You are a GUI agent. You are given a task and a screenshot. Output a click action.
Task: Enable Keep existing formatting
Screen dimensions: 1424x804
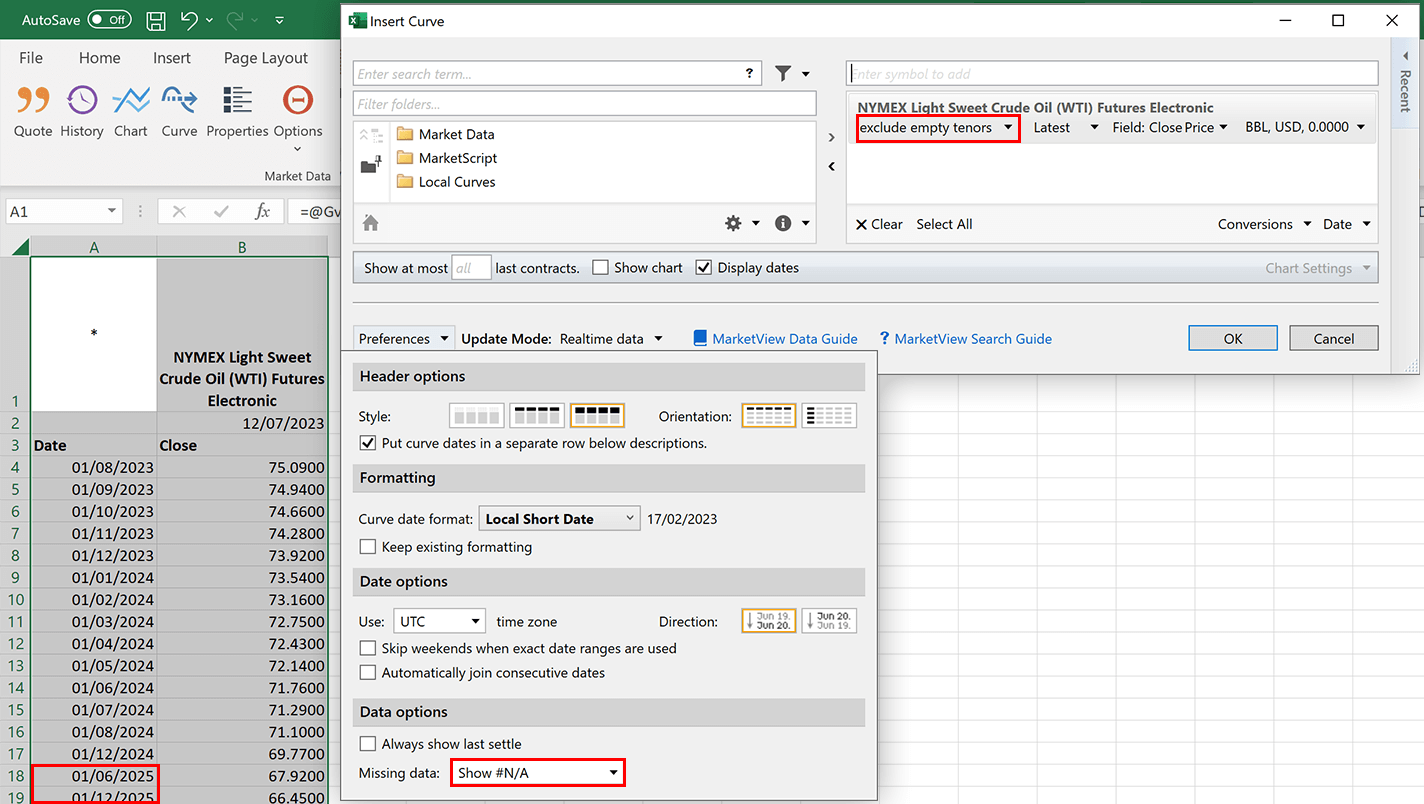coord(367,547)
